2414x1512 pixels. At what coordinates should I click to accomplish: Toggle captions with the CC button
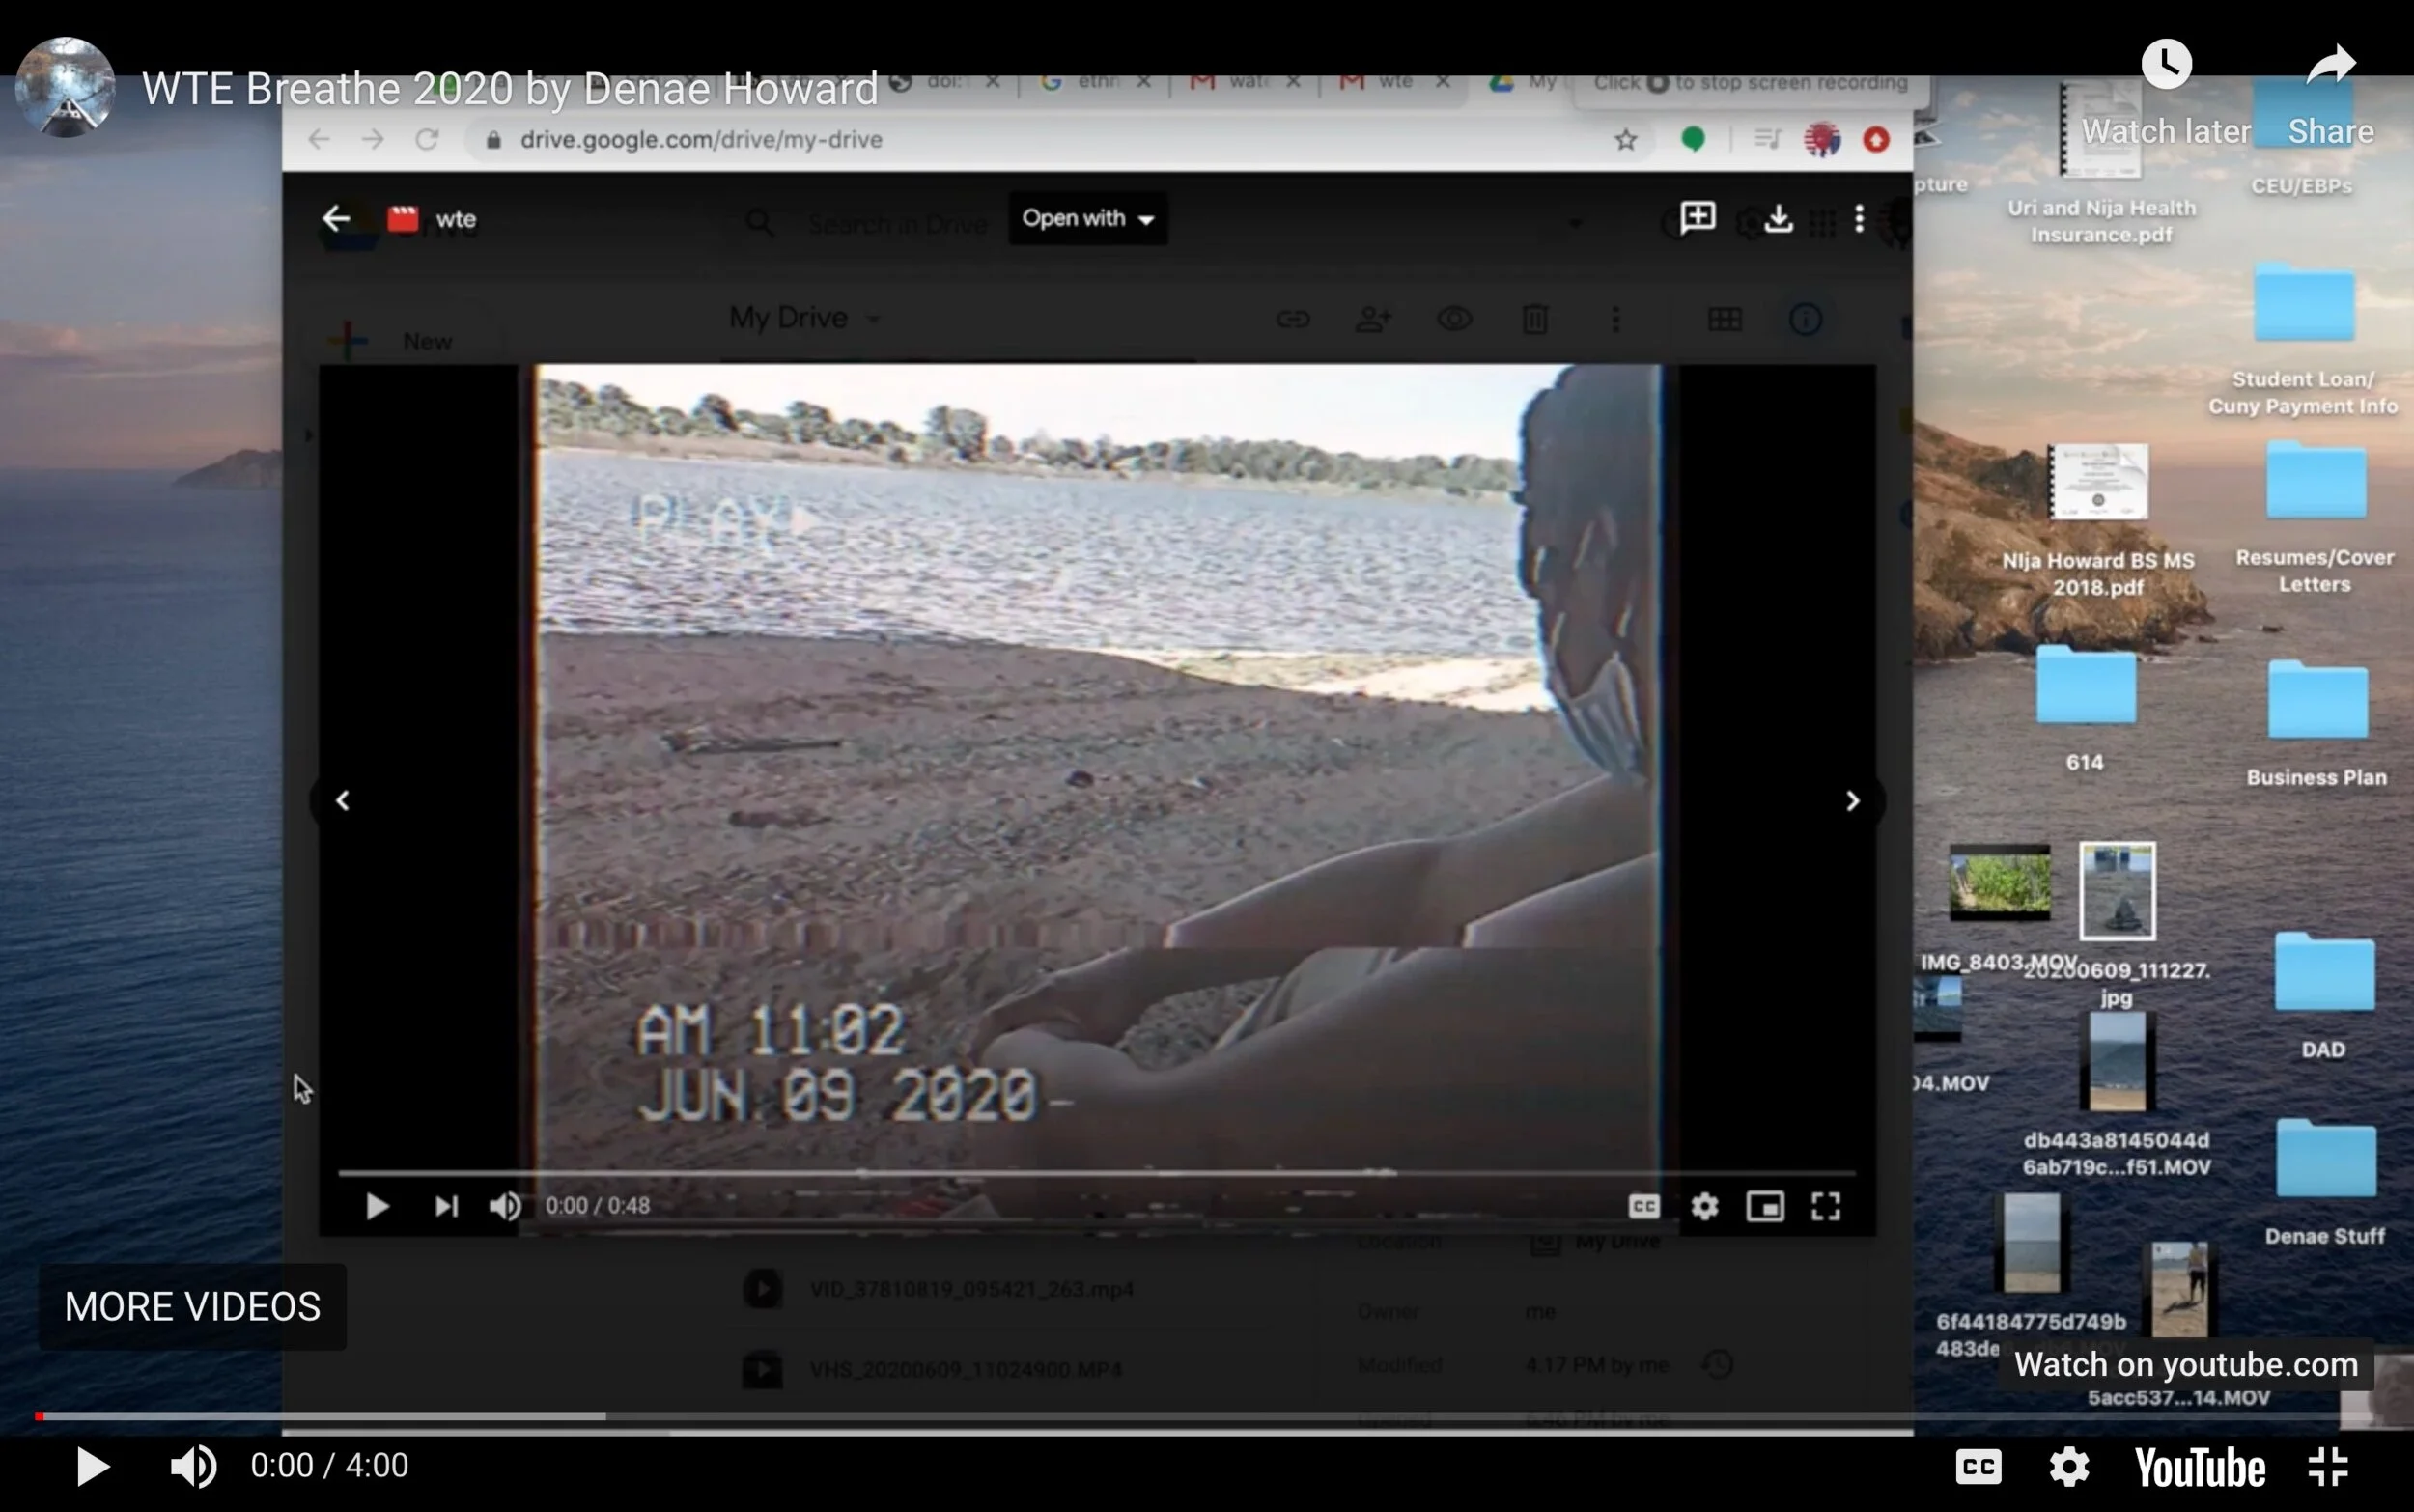[x=1978, y=1466]
